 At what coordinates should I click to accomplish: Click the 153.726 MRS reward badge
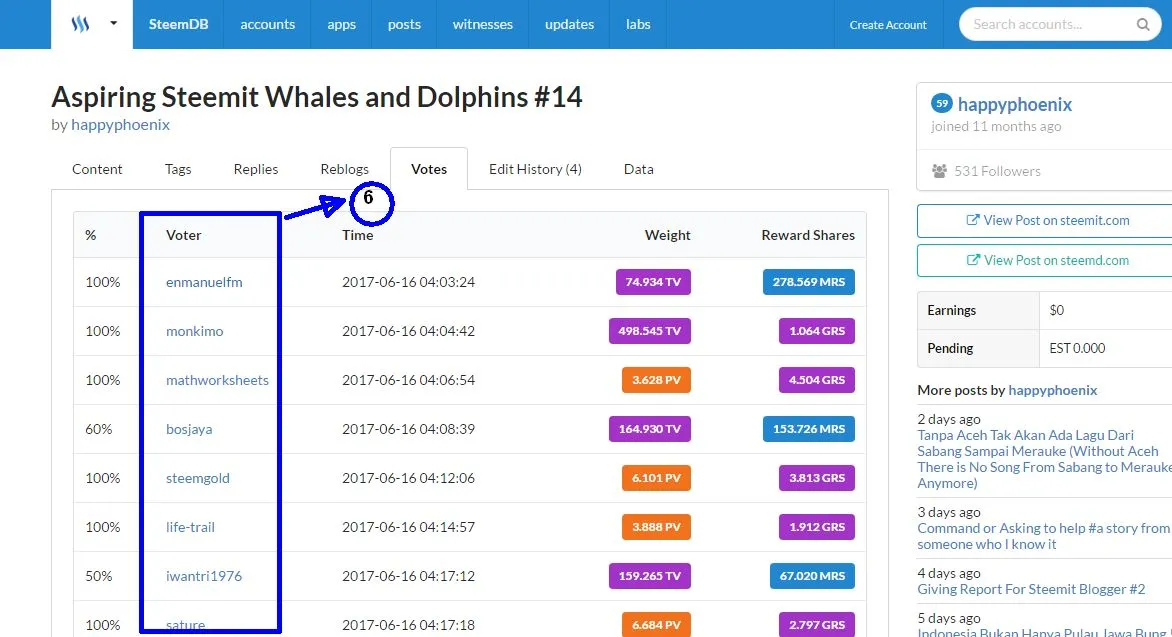coord(809,429)
